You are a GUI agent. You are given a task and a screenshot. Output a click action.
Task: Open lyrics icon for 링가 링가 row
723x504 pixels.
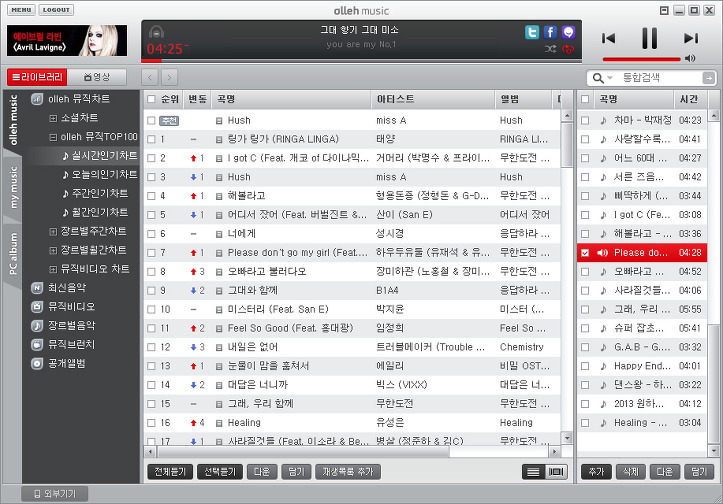[x=219, y=139]
